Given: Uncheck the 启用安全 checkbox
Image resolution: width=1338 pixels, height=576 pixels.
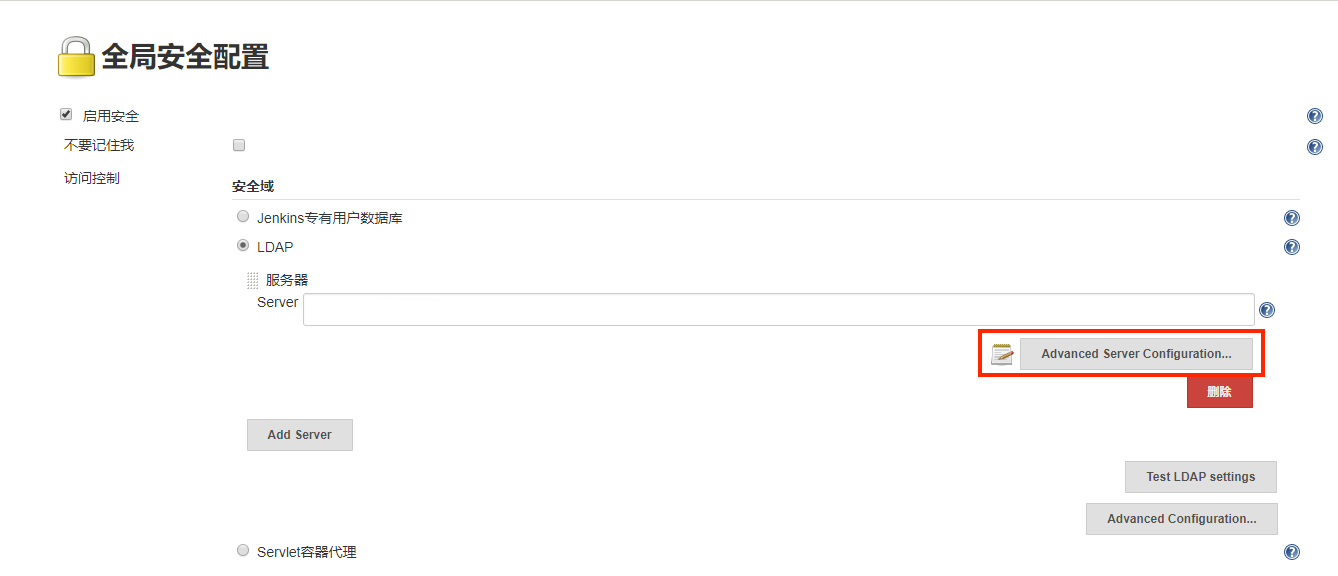Looking at the screenshot, I should (x=67, y=115).
